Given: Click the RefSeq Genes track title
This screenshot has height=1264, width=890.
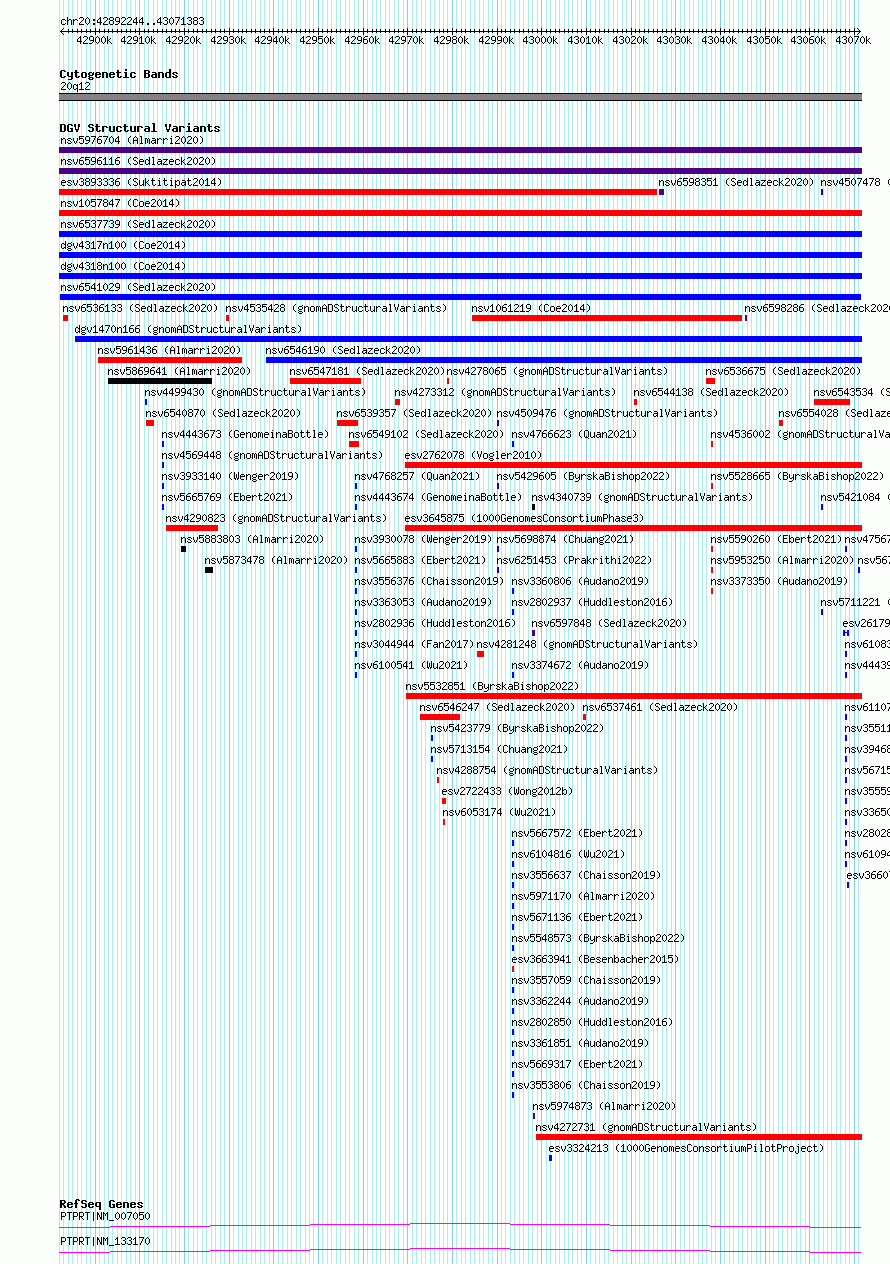Looking at the screenshot, I should click(x=101, y=1204).
